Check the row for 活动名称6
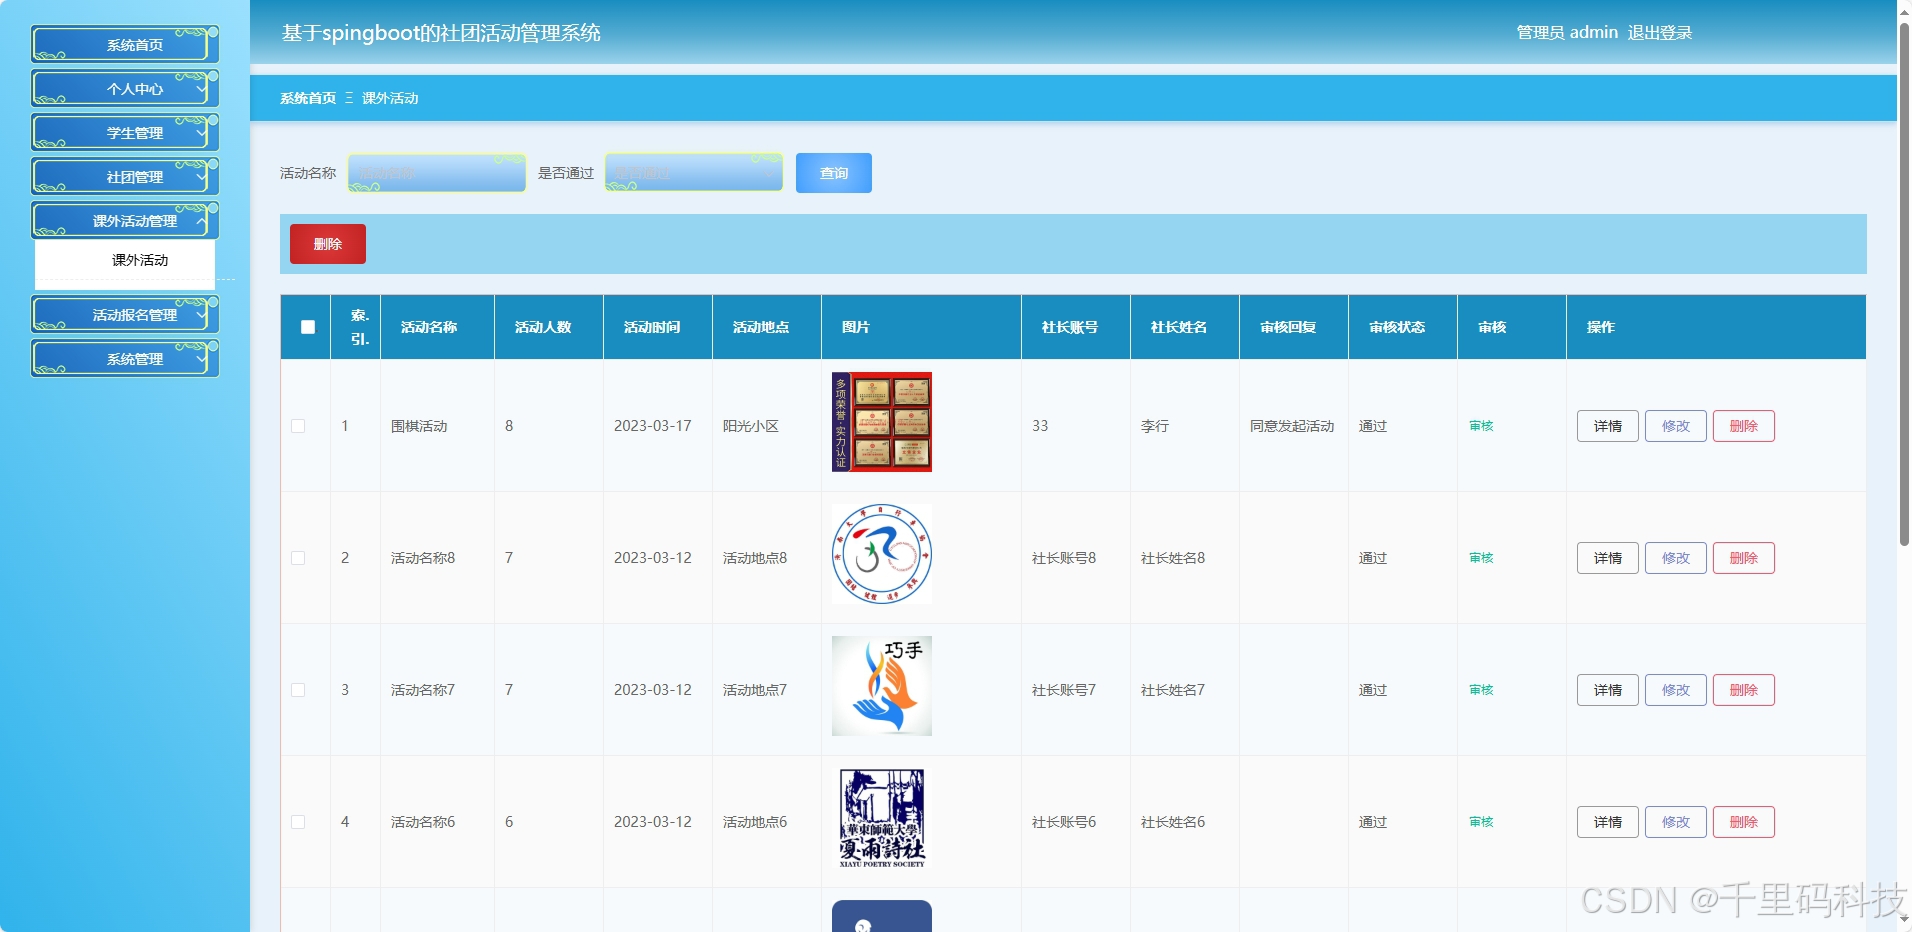 (x=298, y=822)
